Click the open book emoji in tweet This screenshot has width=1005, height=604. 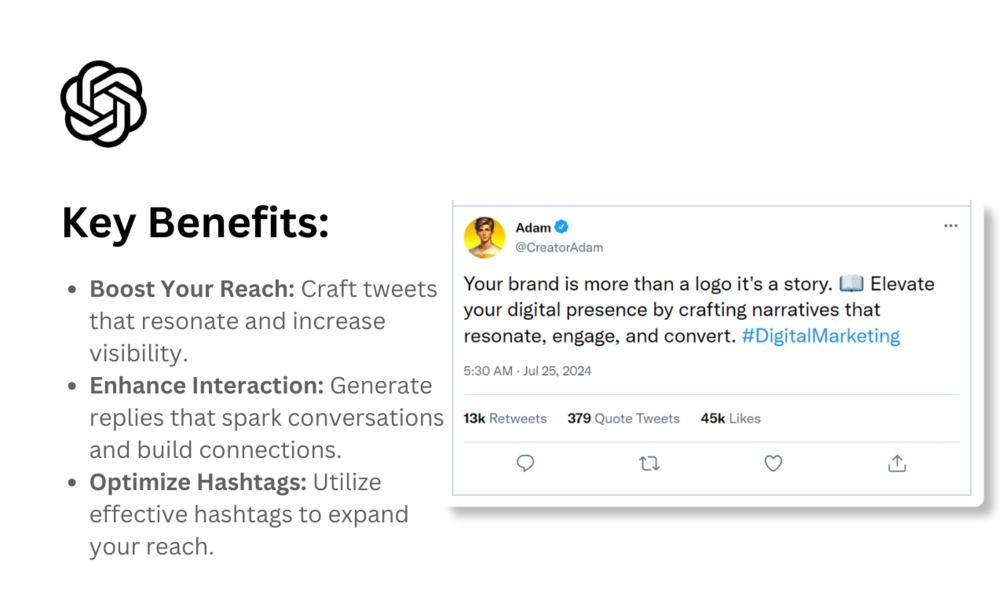click(x=851, y=283)
